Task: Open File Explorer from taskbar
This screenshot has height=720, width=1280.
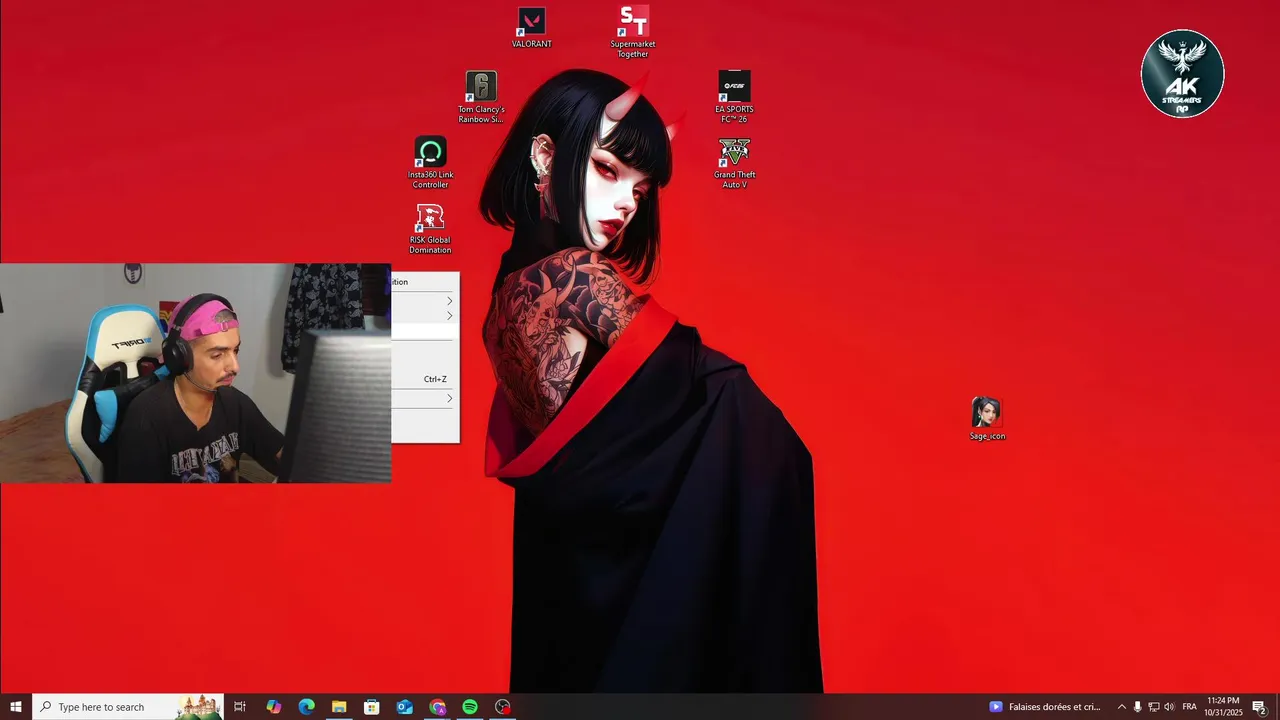Action: coord(339,707)
